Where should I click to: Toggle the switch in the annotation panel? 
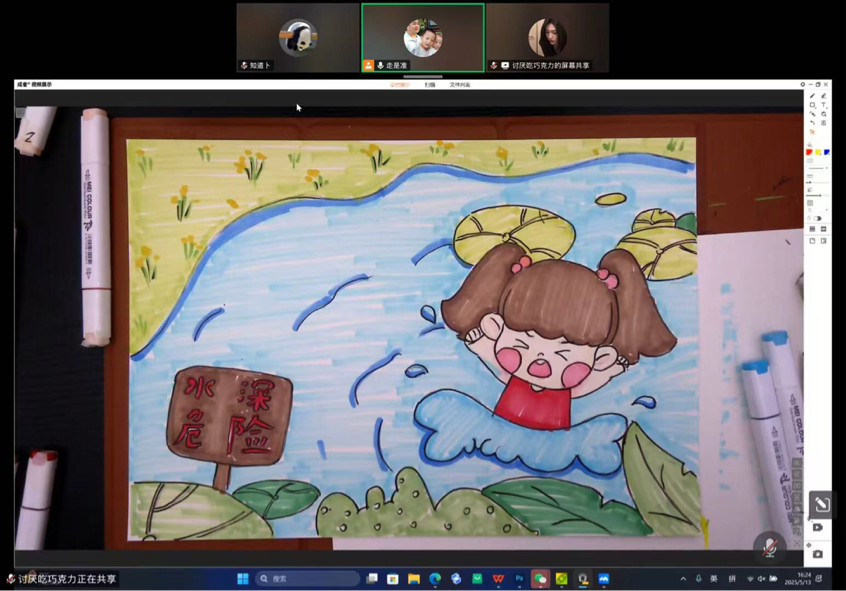point(817,218)
